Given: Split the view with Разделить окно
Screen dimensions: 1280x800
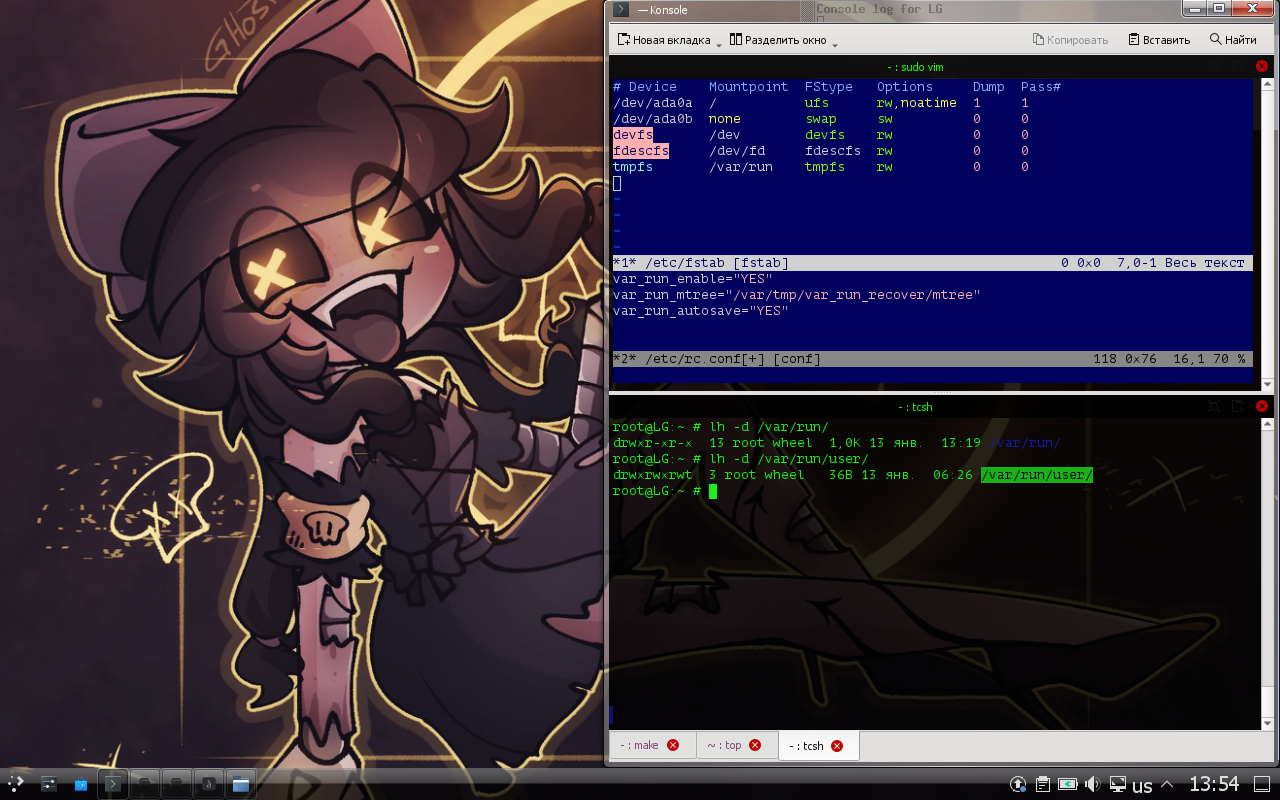Looking at the screenshot, I should 778,40.
